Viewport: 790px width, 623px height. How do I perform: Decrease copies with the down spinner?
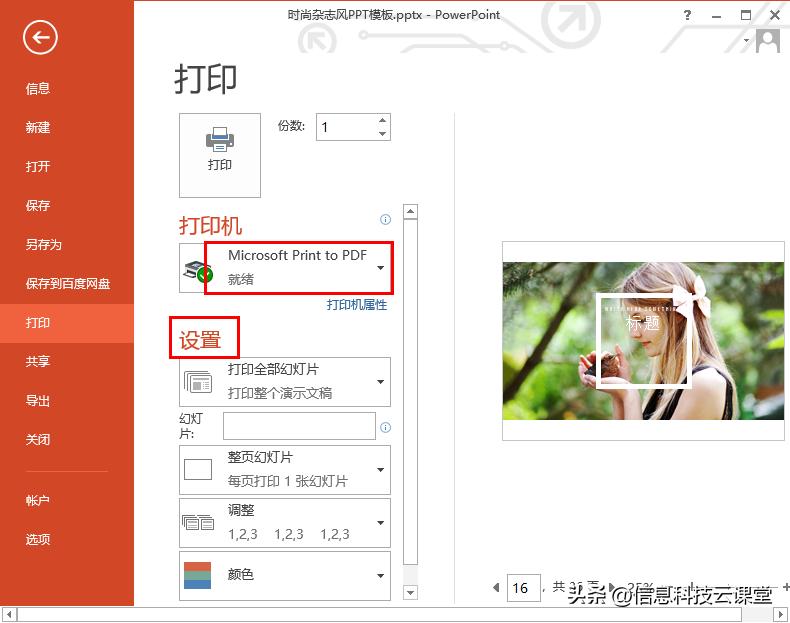coord(382,134)
